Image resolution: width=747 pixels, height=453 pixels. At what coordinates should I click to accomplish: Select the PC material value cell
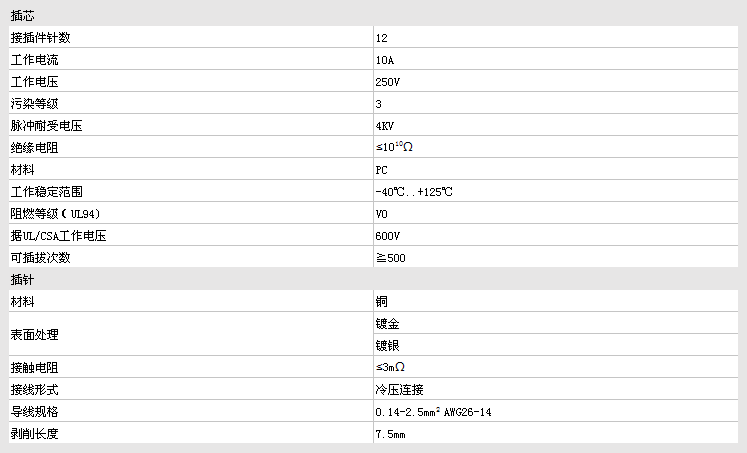(x=382, y=170)
